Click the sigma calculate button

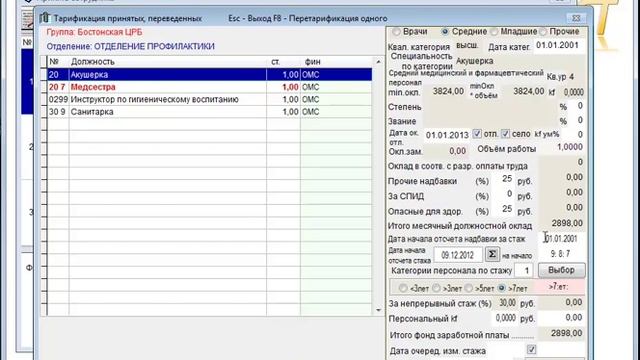pyautogui.click(x=492, y=254)
